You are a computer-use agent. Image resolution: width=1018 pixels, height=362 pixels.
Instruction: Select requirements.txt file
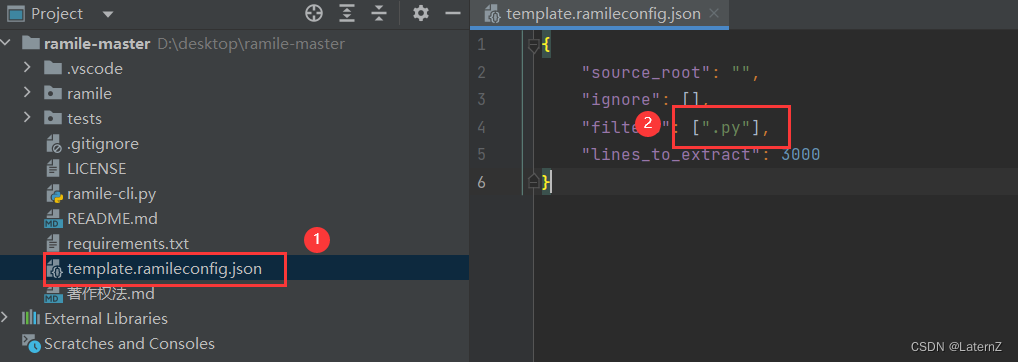point(128,244)
